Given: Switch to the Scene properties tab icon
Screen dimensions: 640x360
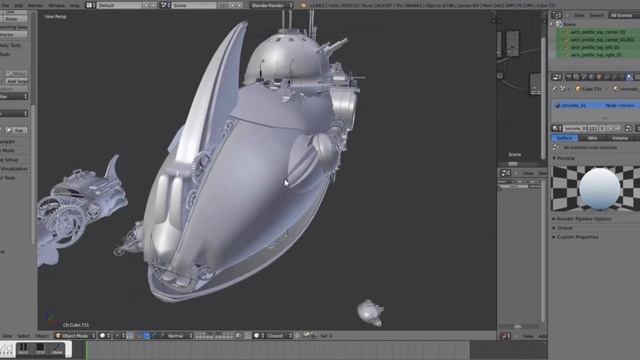Looking at the screenshot, I should pos(584,77).
